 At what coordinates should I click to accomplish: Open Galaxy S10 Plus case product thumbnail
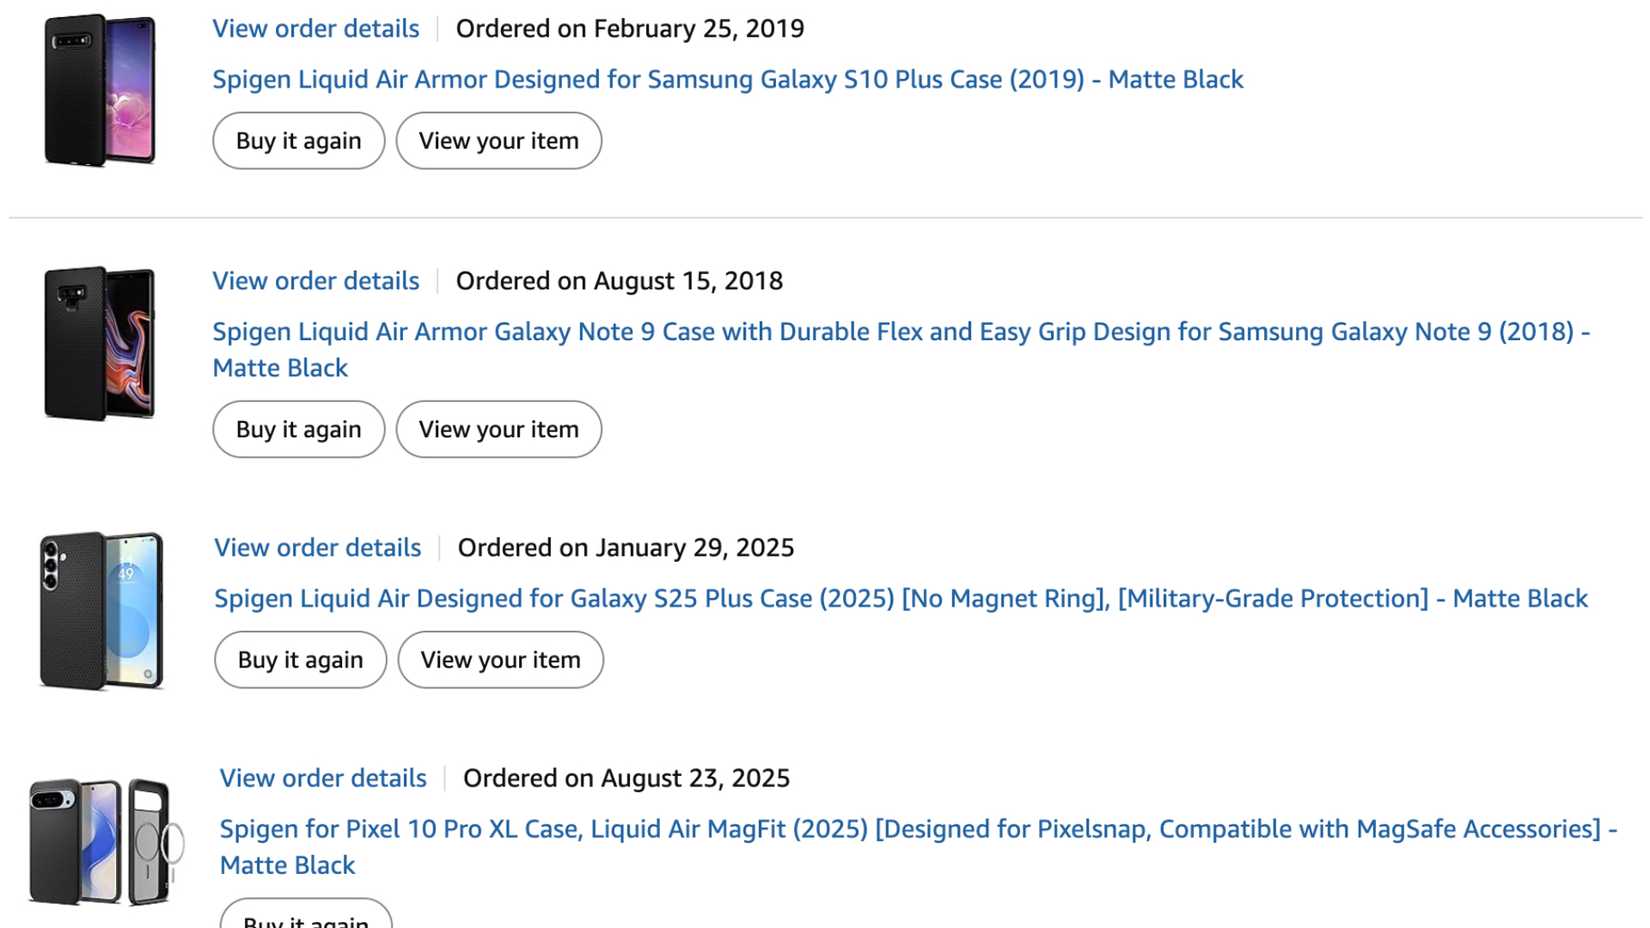pos(100,90)
